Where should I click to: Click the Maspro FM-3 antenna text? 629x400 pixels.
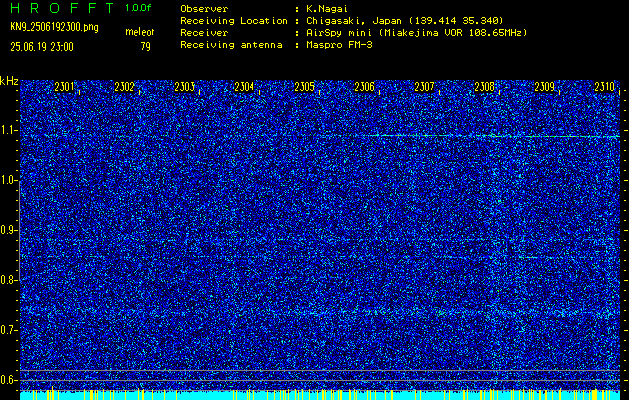[x=339, y=45]
